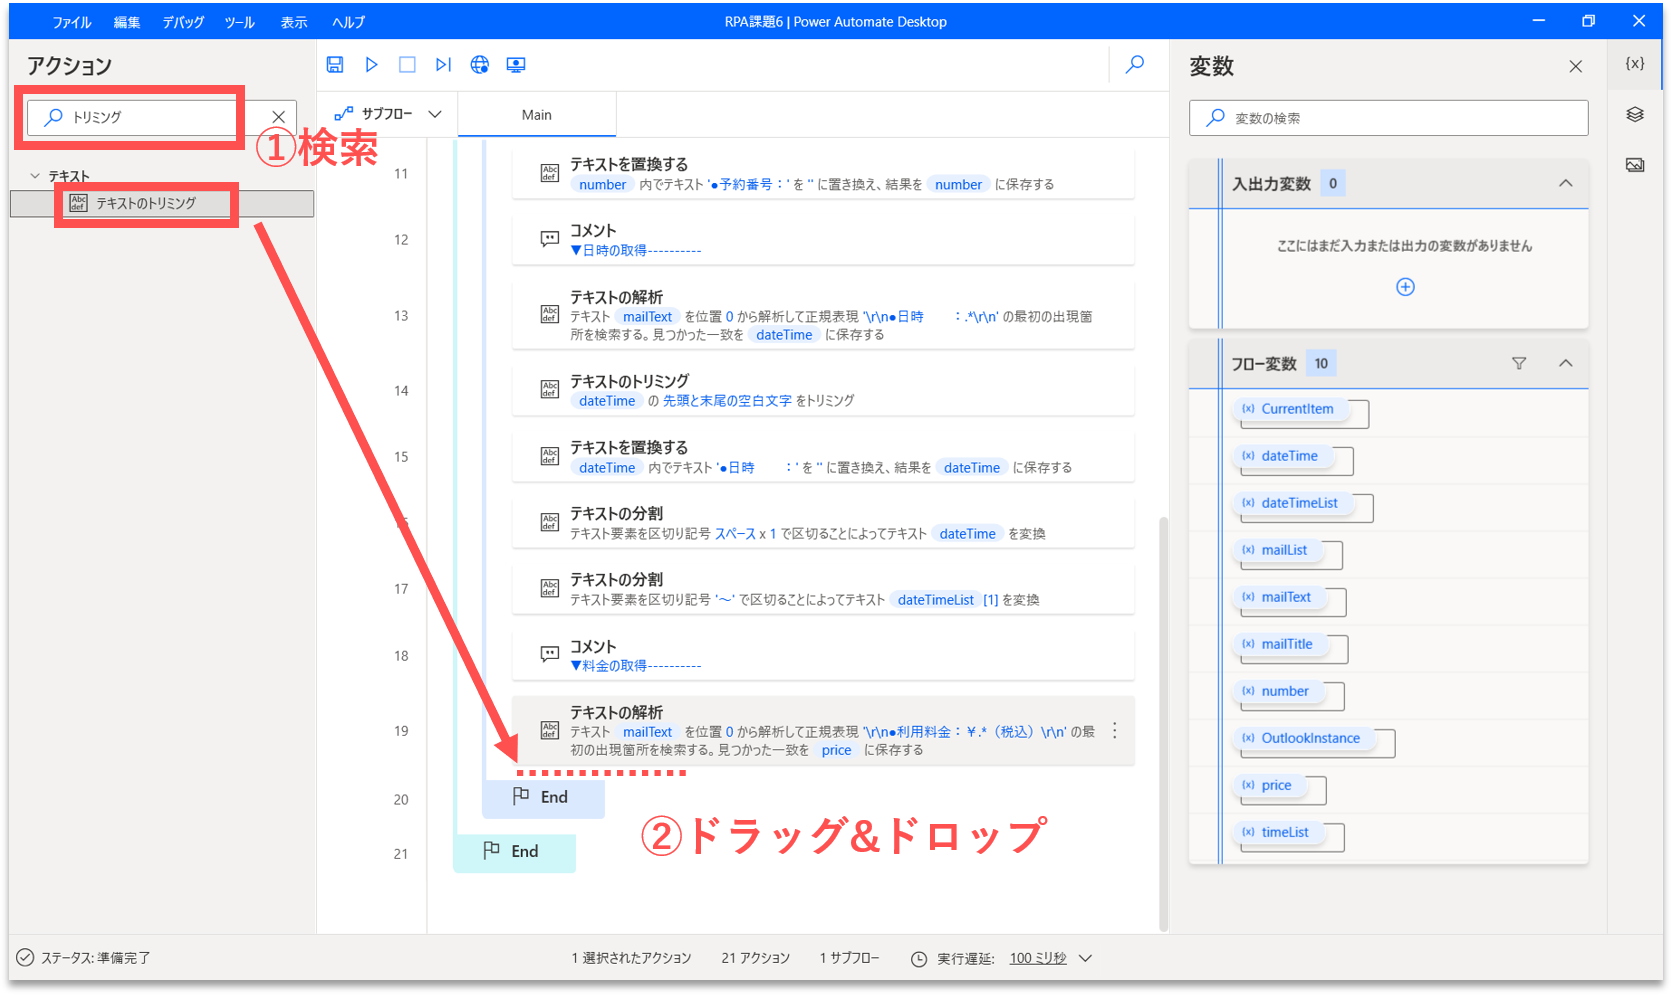Open the images panel icon
The height and width of the screenshot is (995, 1672).
click(1635, 165)
